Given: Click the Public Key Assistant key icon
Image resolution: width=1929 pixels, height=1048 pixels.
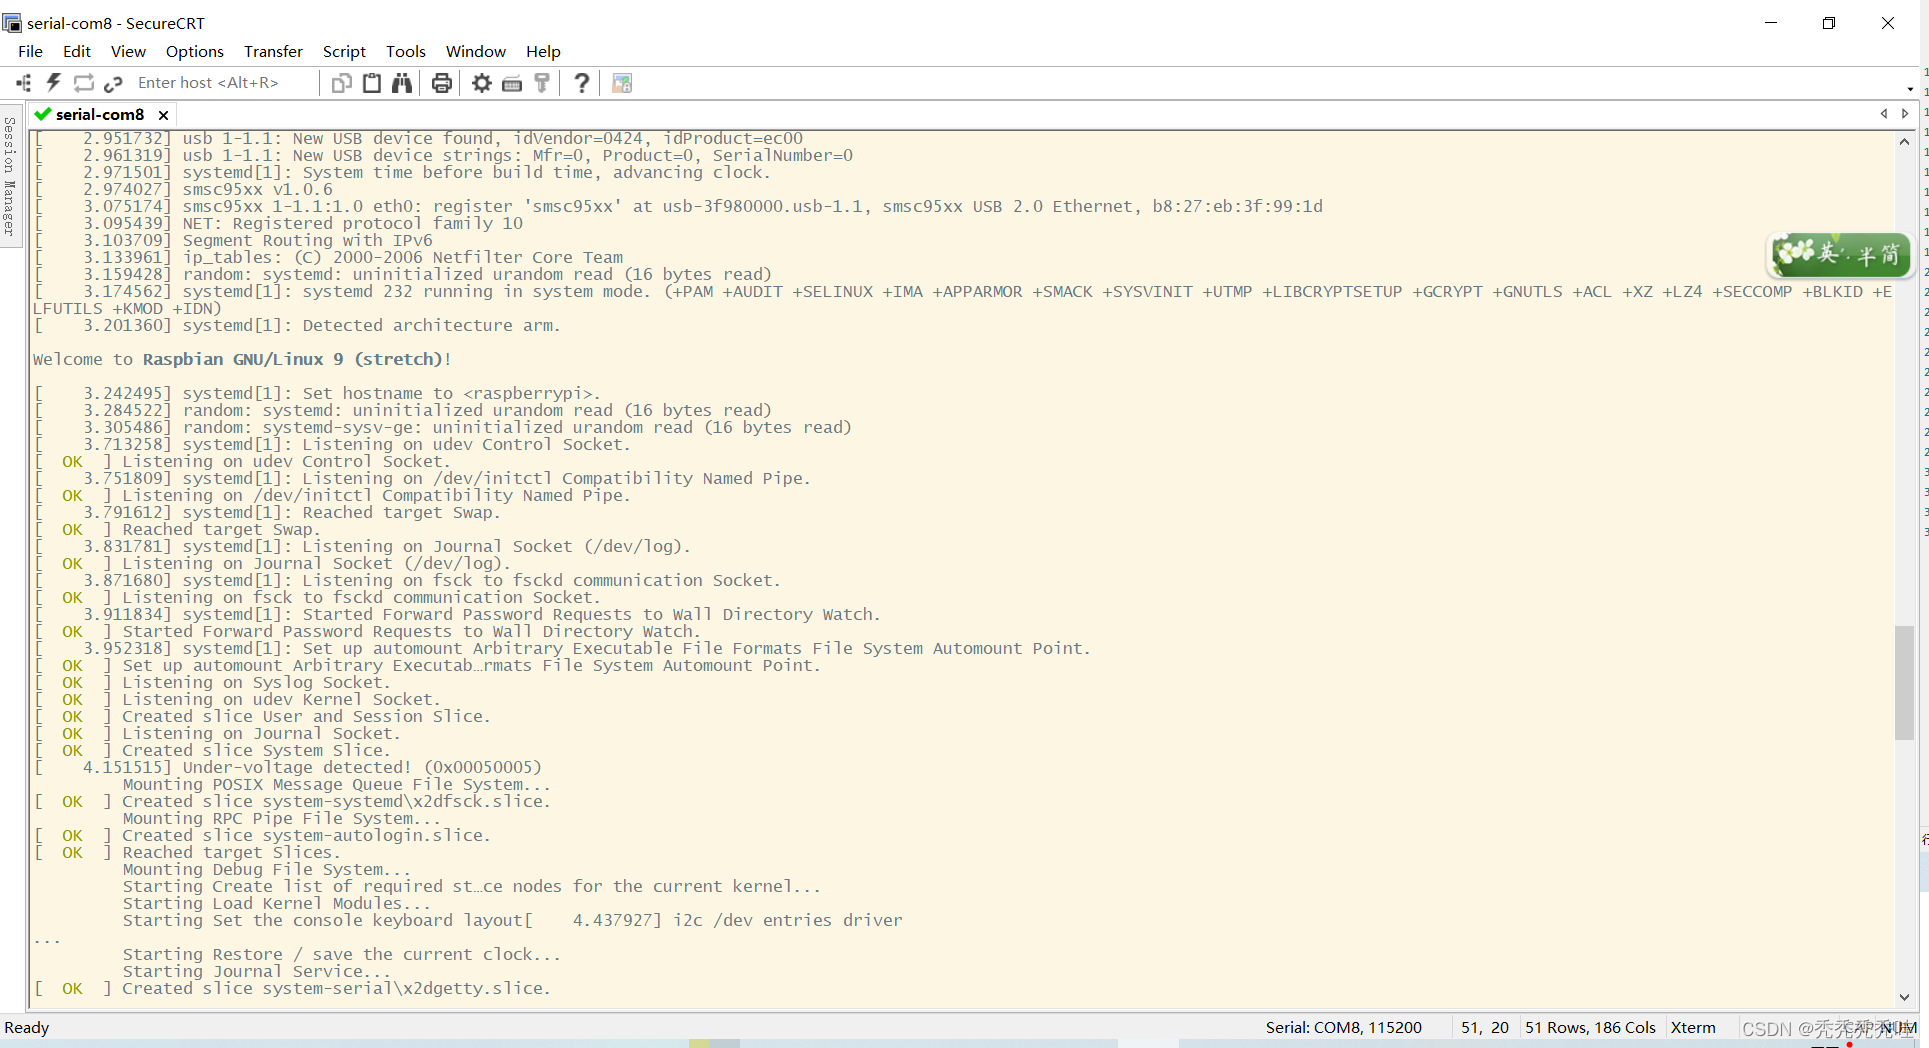Looking at the screenshot, I should tap(542, 83).
